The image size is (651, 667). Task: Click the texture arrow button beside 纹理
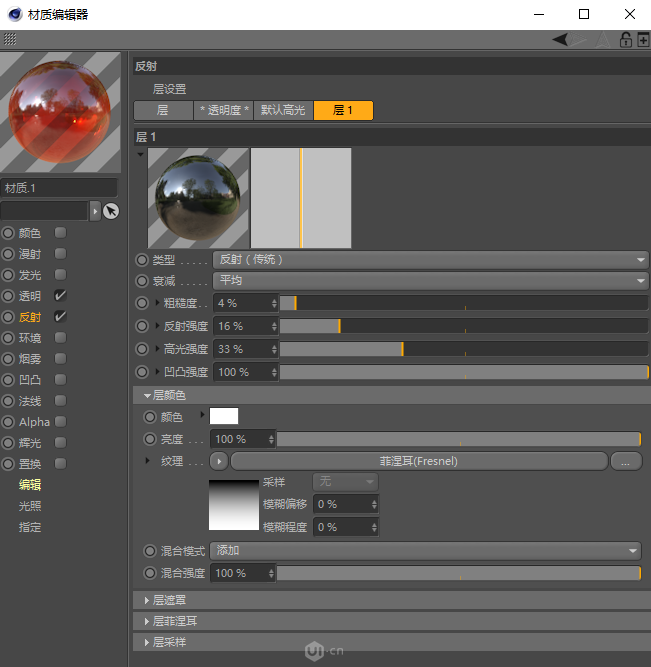point(219,461)
